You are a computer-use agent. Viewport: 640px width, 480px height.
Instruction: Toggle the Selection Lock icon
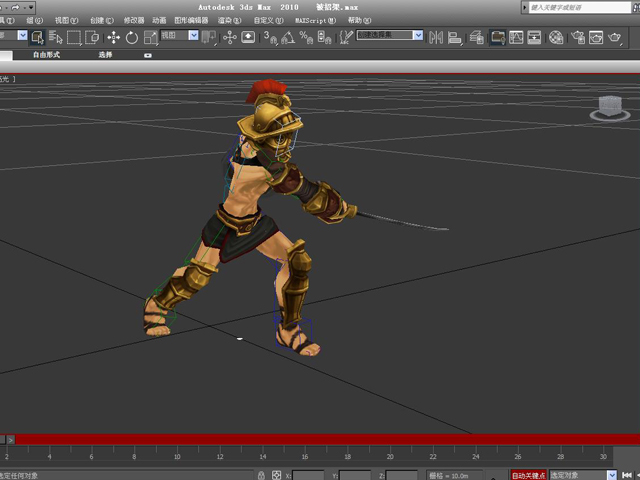pos(261,475)
